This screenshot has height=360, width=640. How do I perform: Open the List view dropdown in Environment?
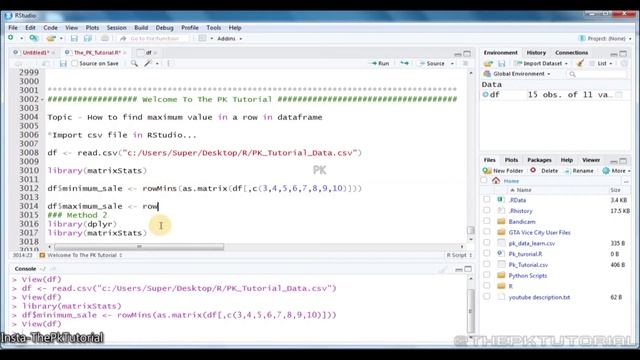[x=601, y=63]
